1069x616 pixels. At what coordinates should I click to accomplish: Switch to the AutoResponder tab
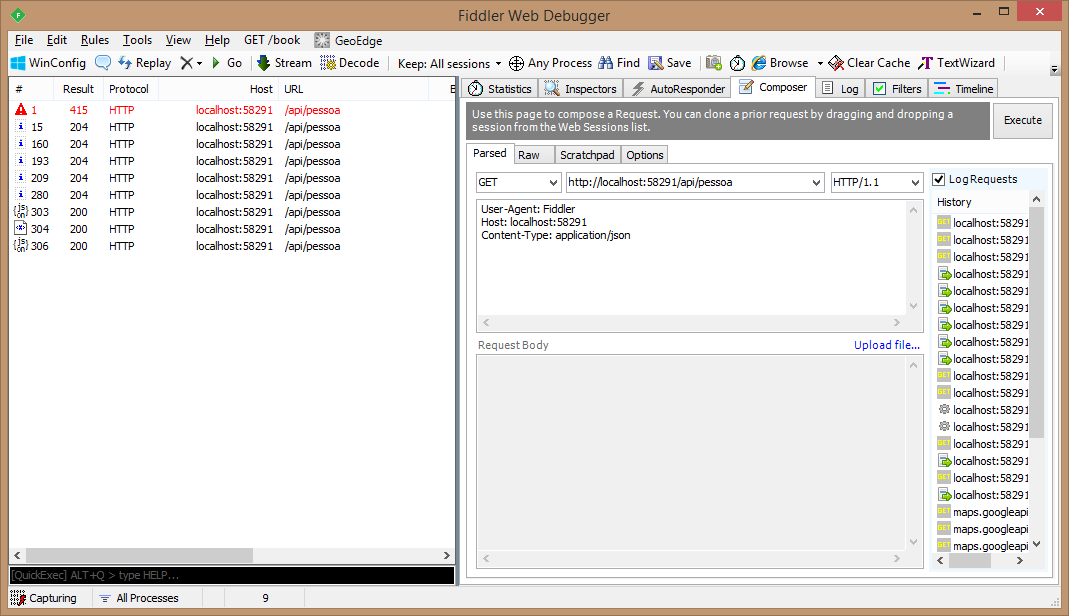678,89
